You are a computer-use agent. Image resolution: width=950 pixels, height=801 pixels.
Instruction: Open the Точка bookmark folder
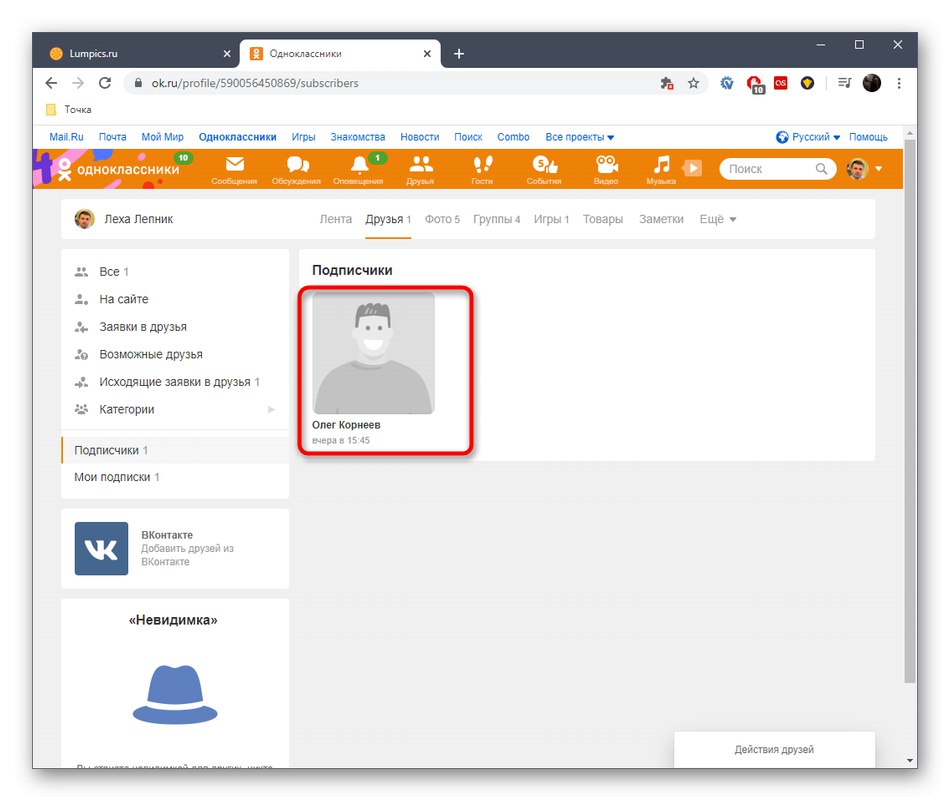tap(69, 110)
